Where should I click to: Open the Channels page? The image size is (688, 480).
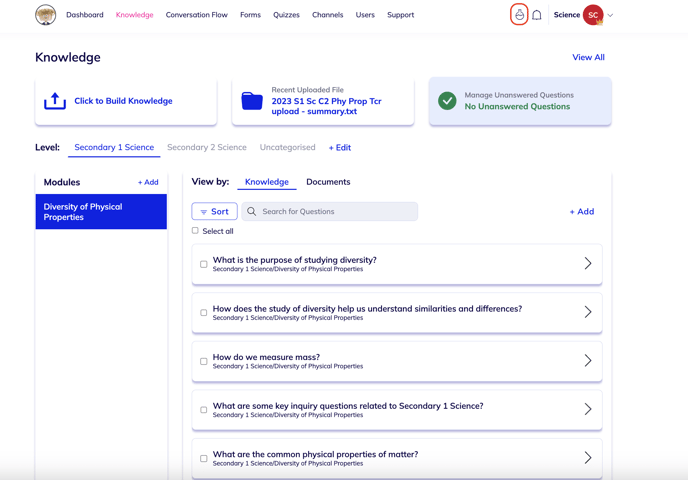click(x=327, y=15)
